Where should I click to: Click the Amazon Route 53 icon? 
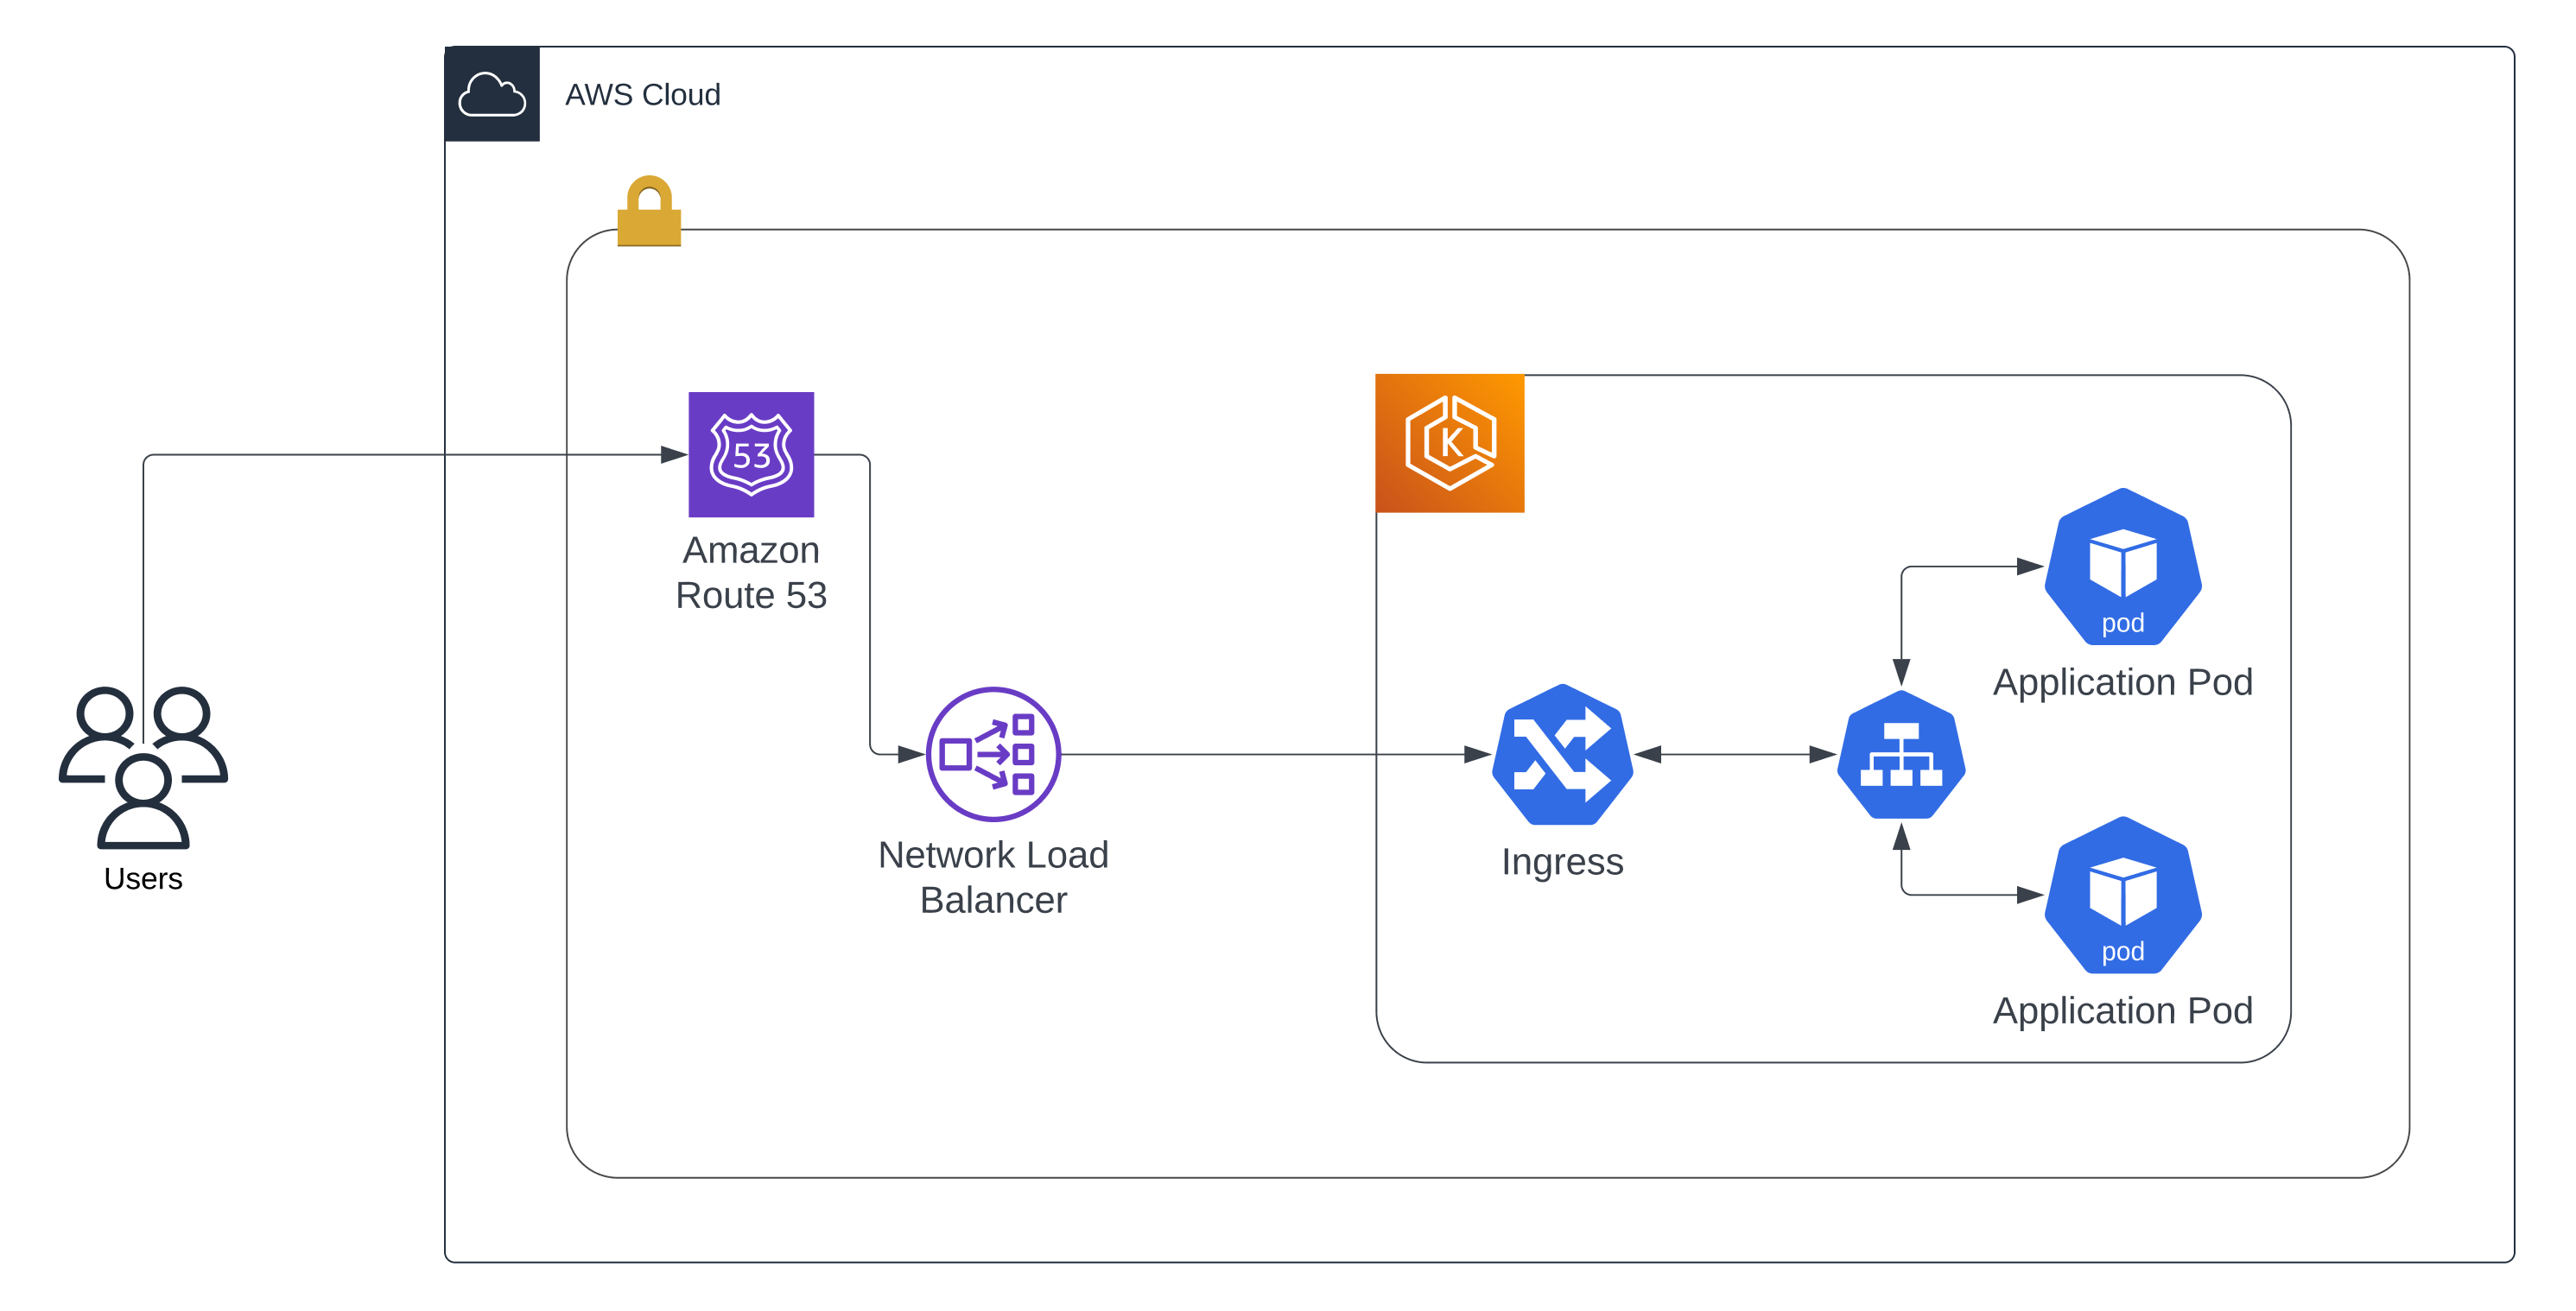point(751,454)
